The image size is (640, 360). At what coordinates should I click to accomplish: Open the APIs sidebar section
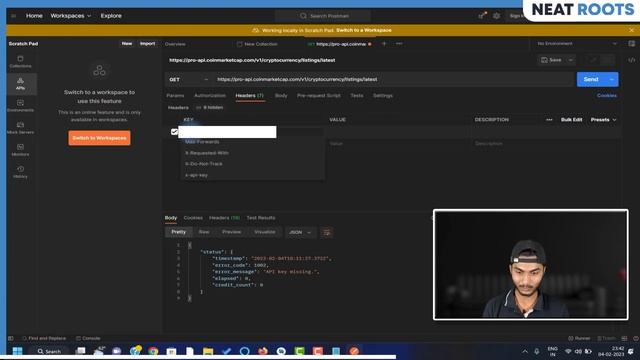[x=20, y=84]
